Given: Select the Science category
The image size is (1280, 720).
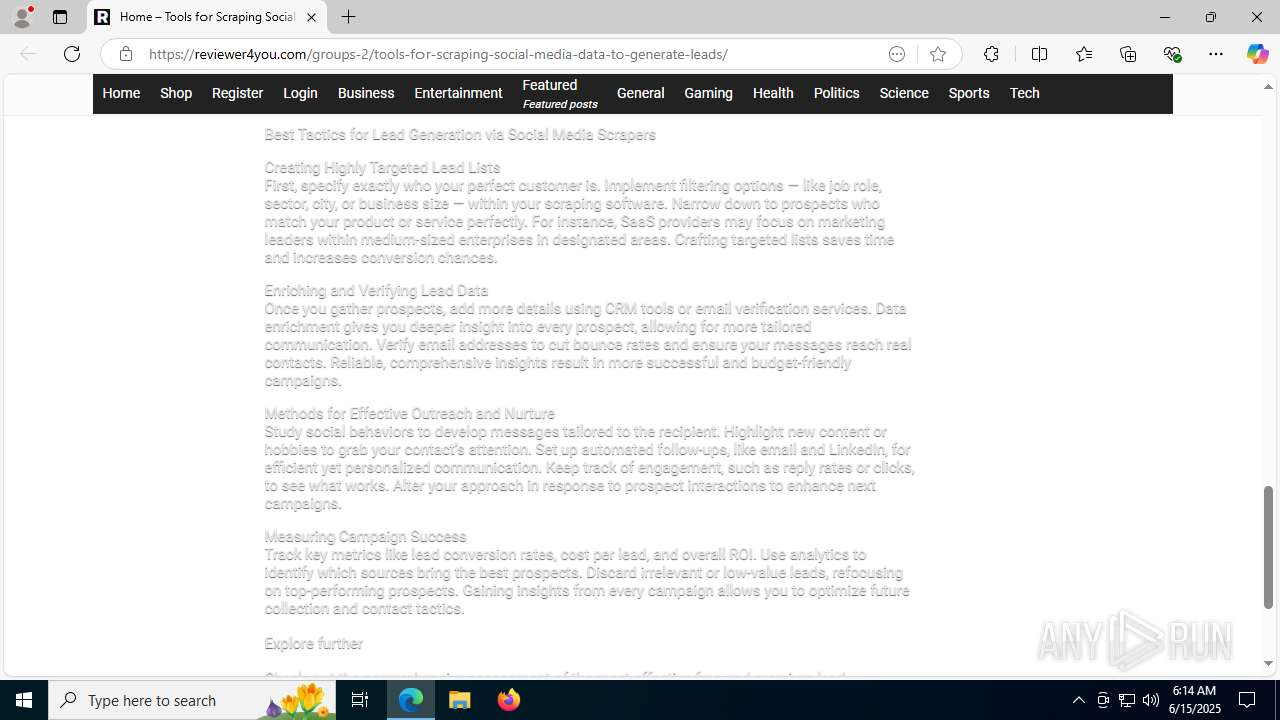Looking at the screenshot, I should (904, 93).
